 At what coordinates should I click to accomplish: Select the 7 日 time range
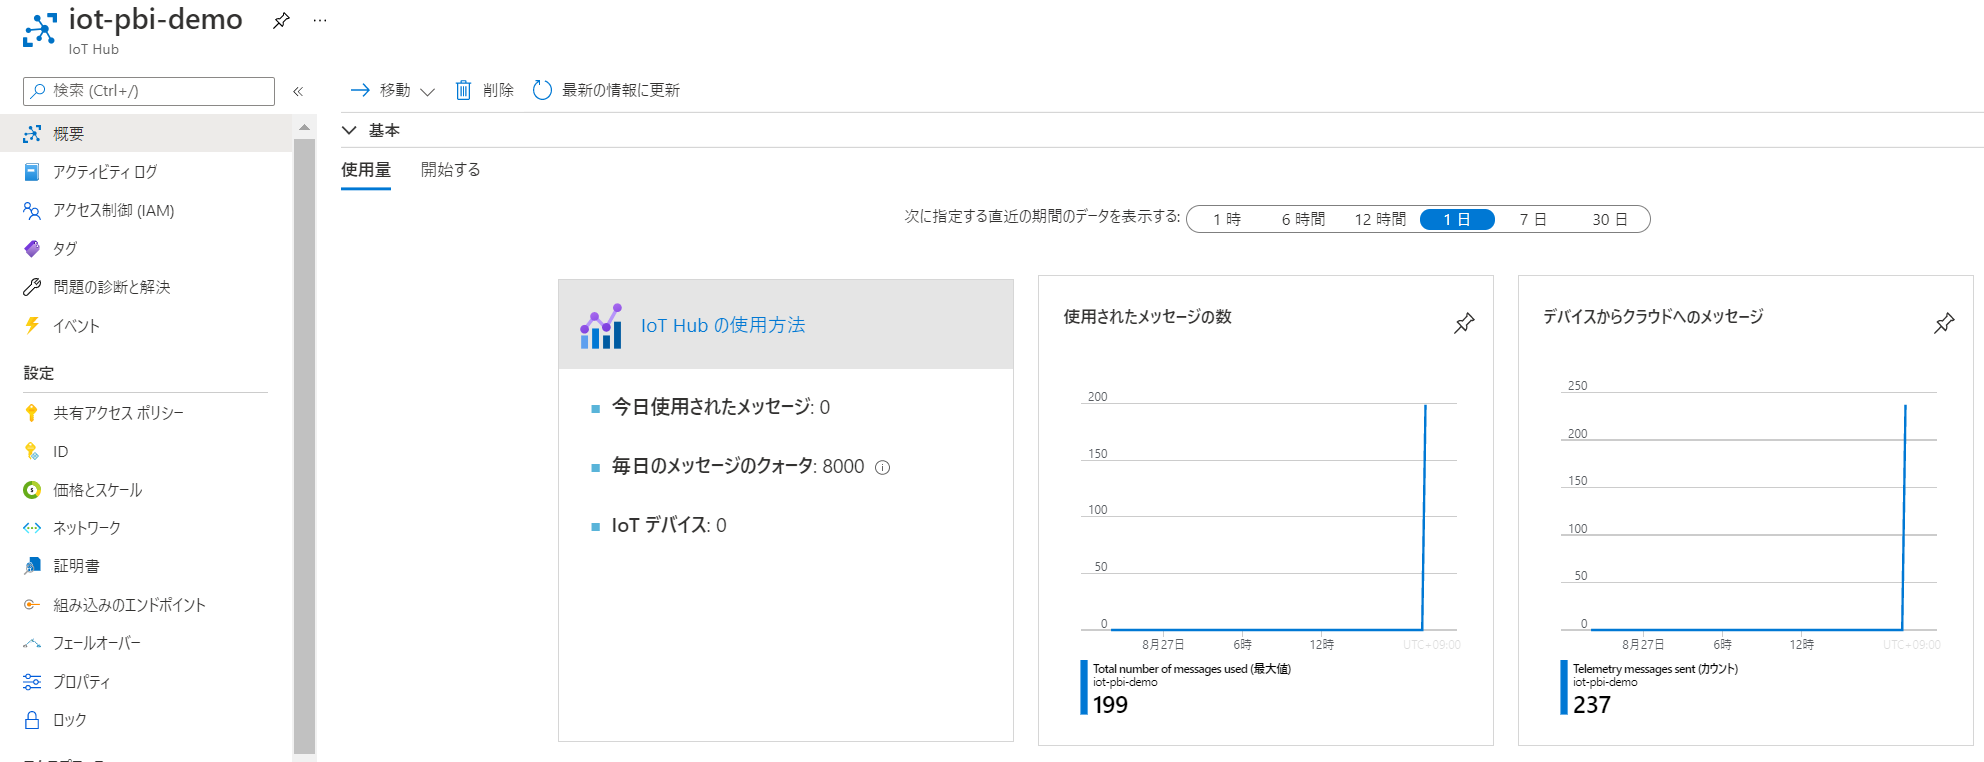coord(1533,219)
